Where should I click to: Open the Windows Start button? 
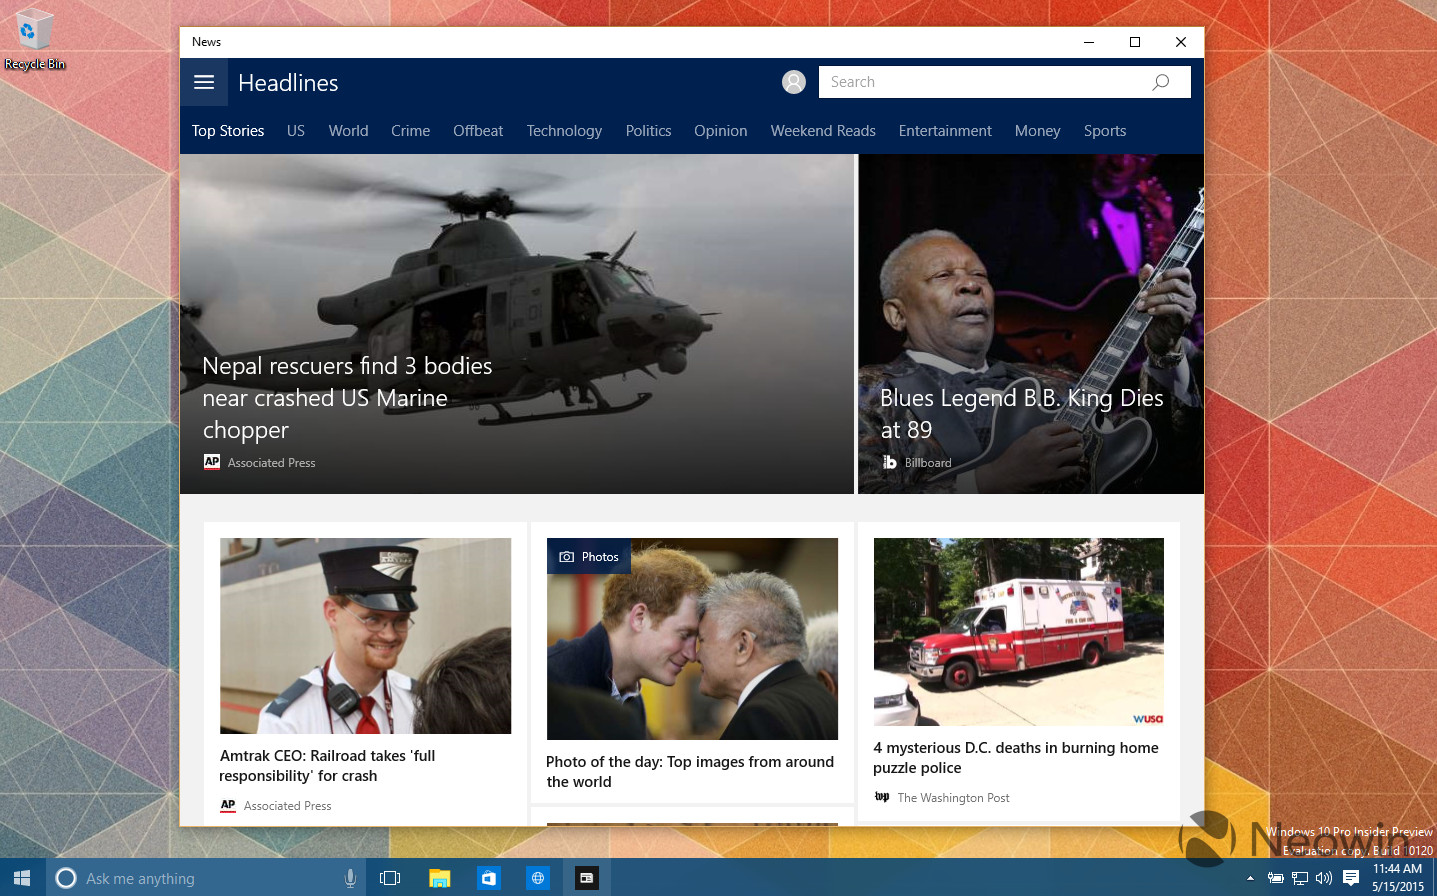22,878
